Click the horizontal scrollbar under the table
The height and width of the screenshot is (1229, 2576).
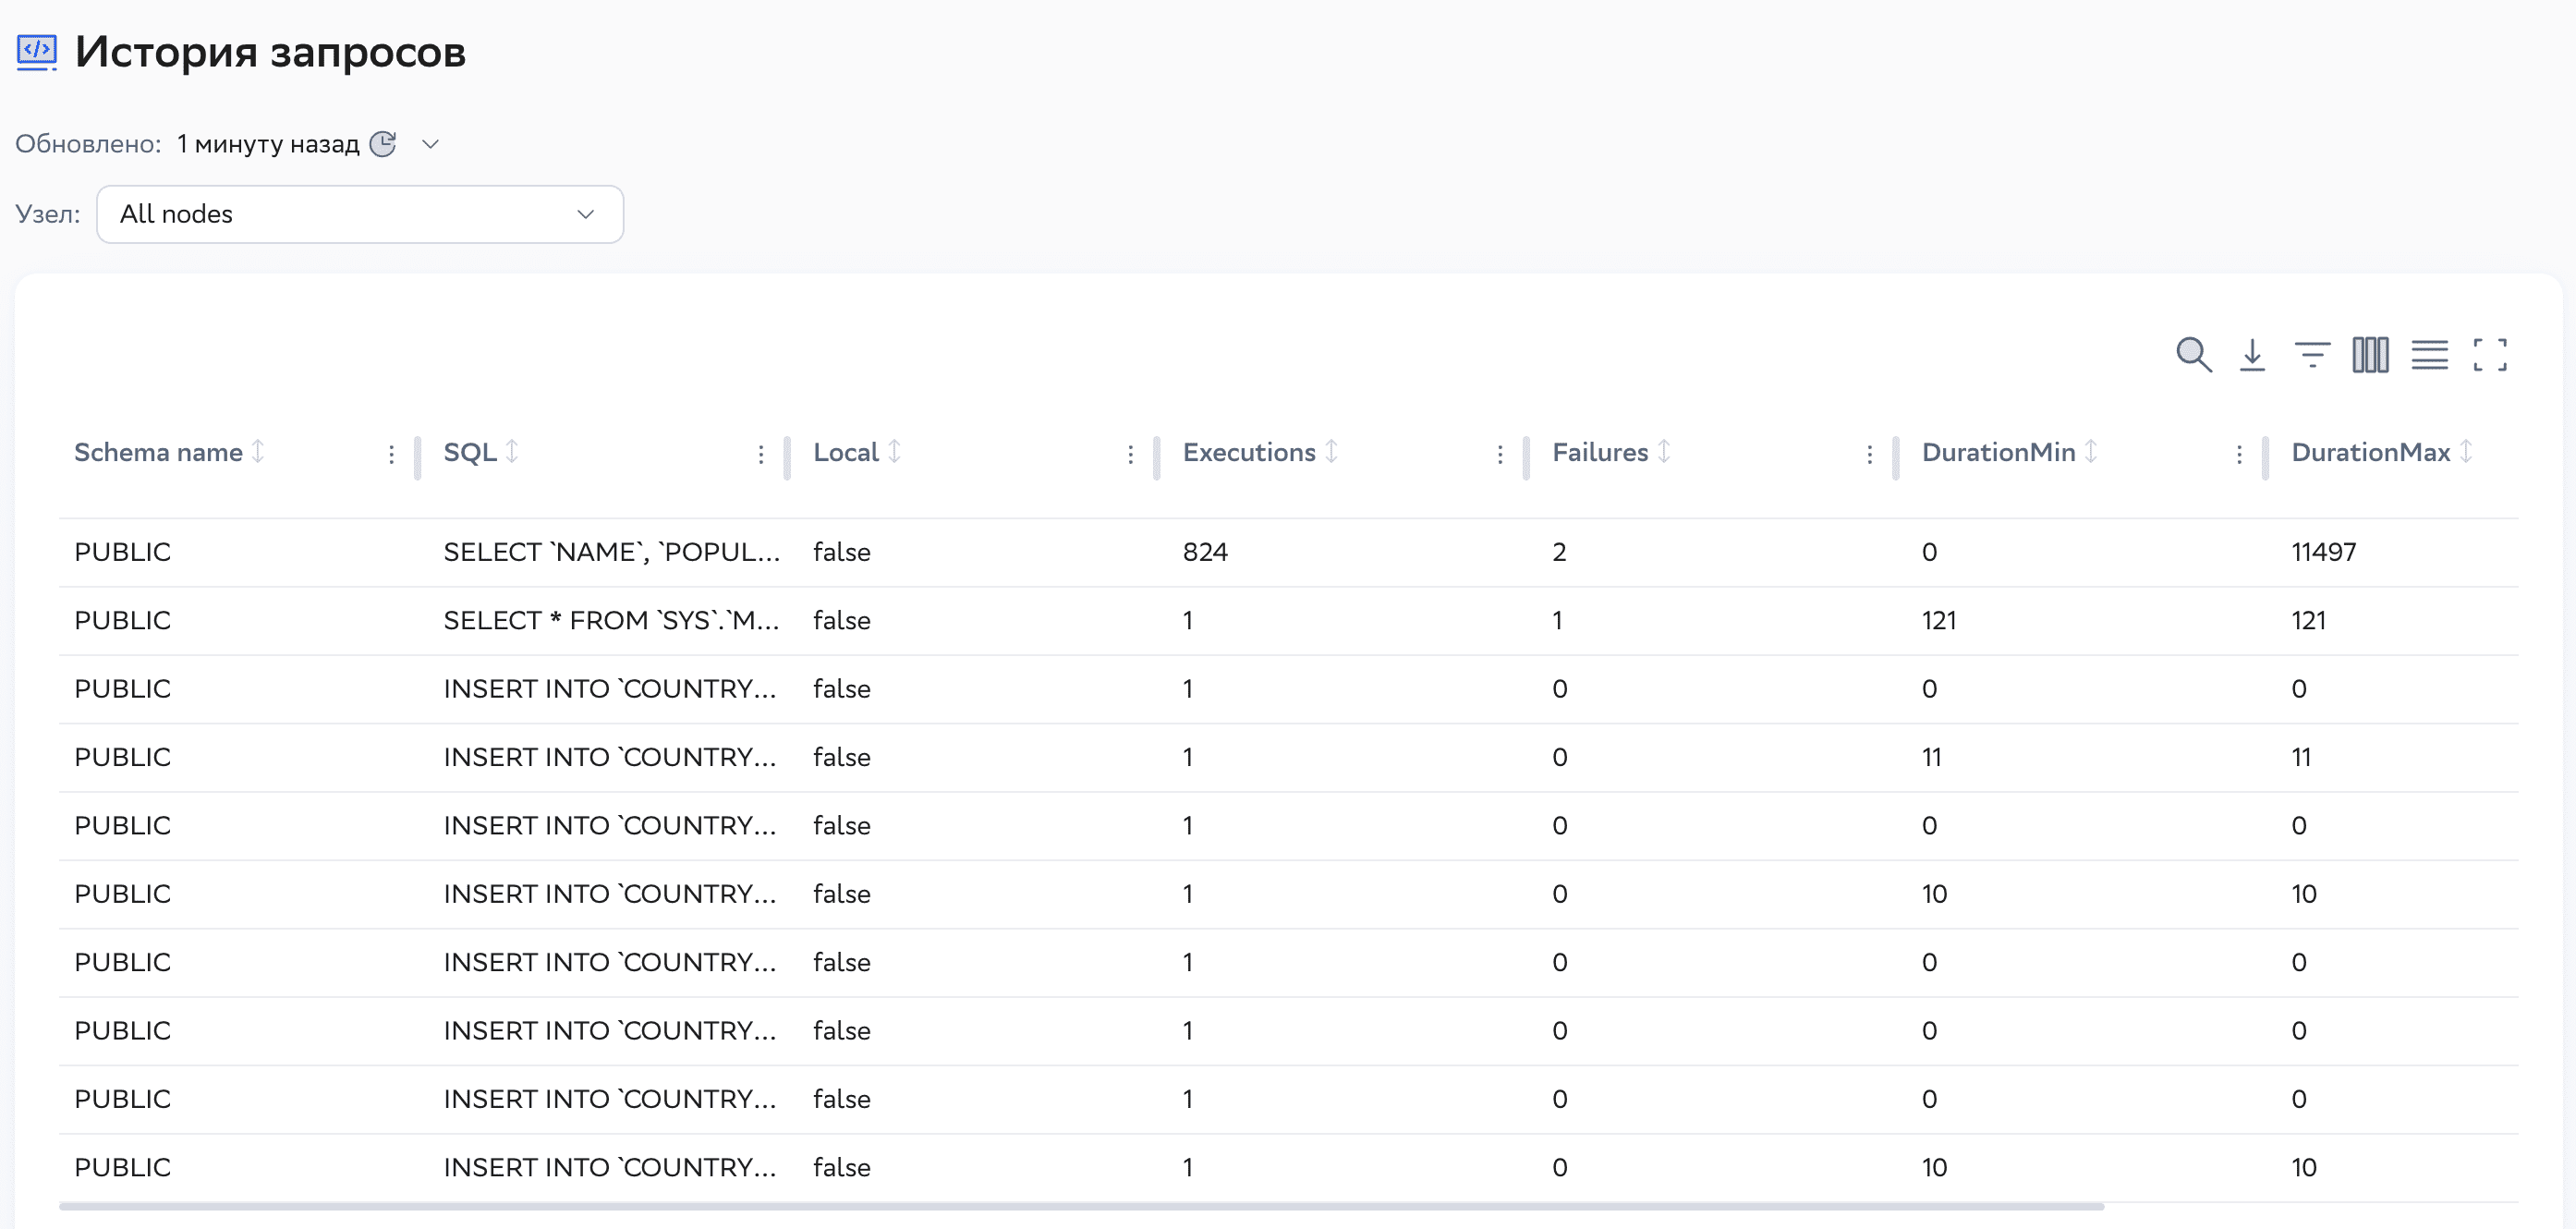click(1080, 1207)
